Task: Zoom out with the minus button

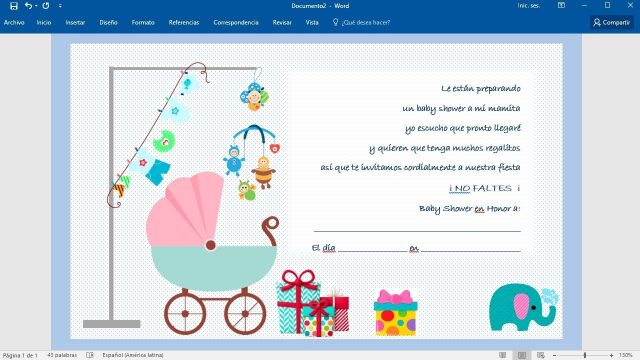Action: click(554, 356)
